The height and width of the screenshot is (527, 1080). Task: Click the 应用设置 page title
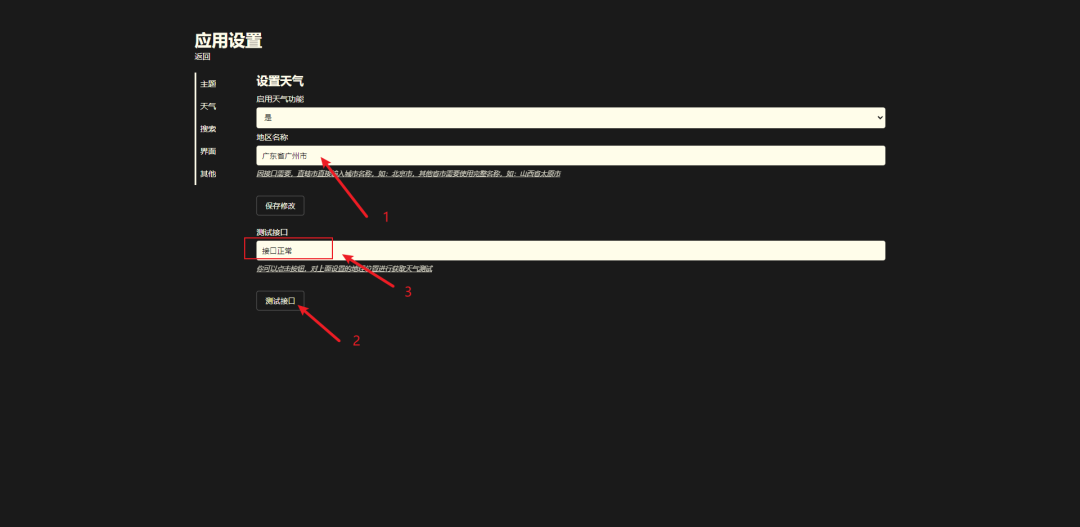pyautogui.click(x=229, y=41)
